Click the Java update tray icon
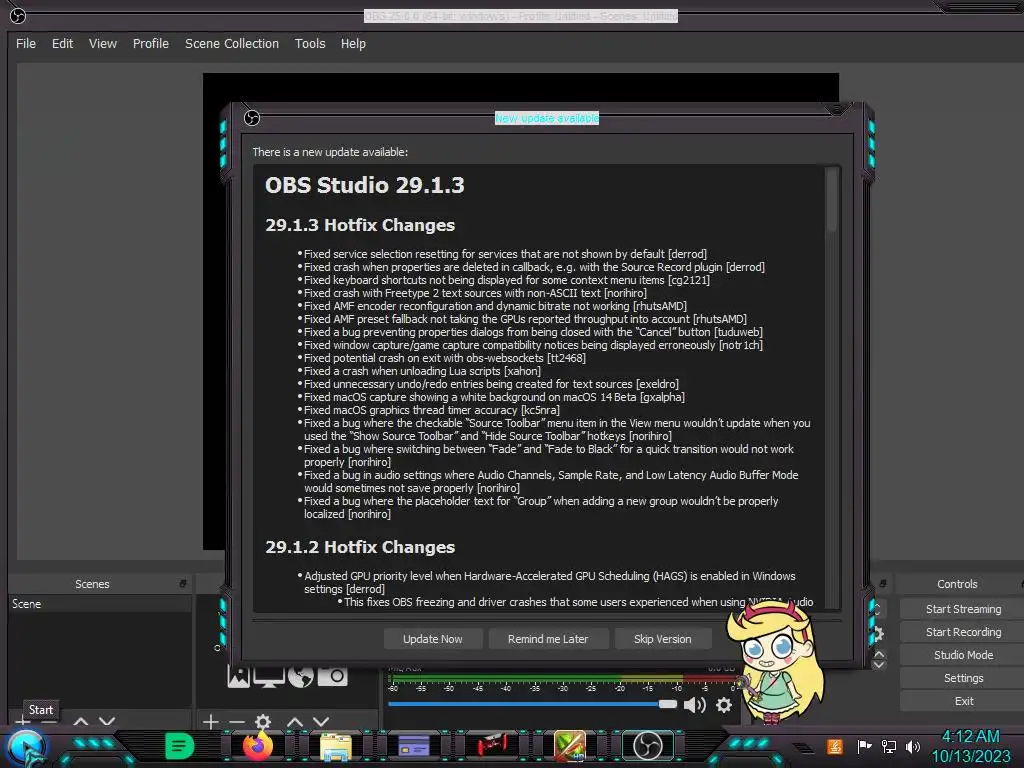The image size is (1024, 768). coord(835,746)
